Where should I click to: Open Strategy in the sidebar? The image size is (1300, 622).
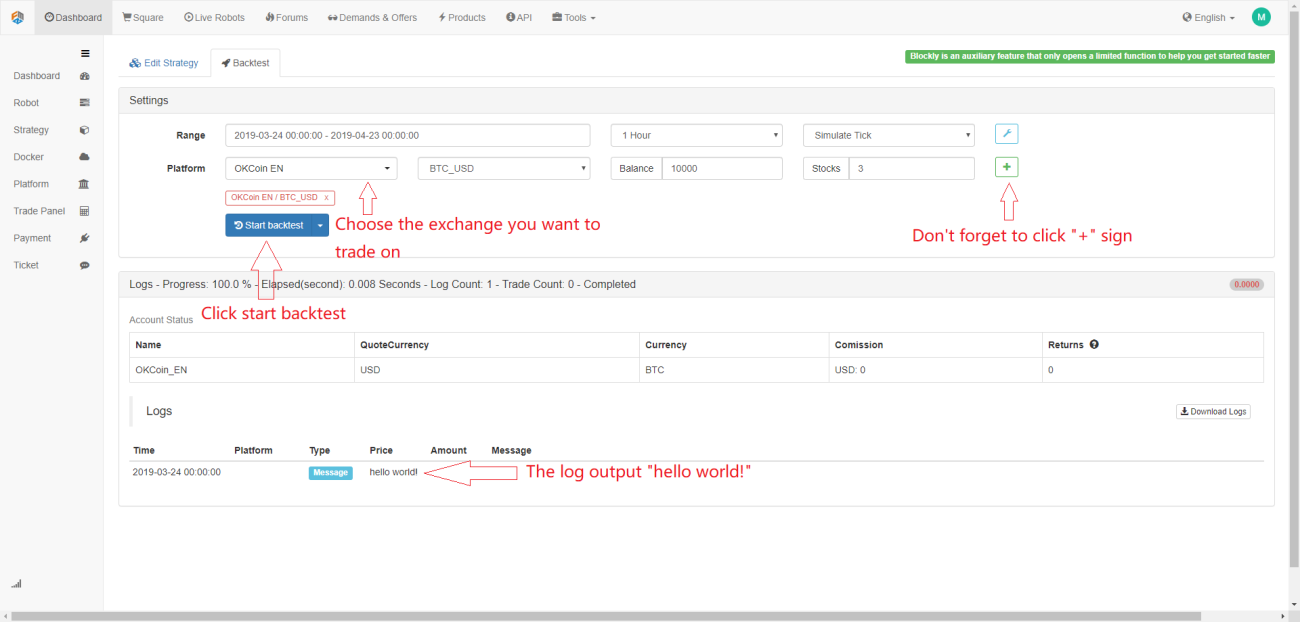[x=31, y=130]
